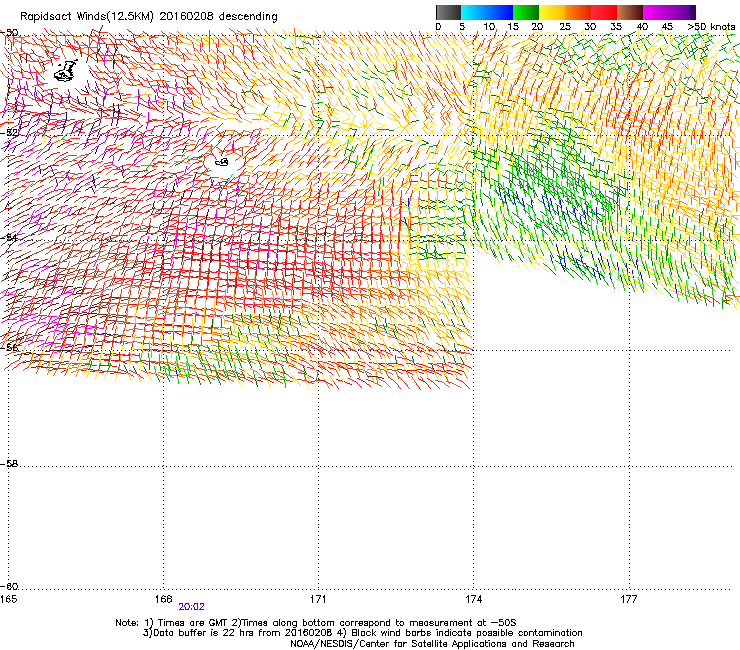Click the '-52' latitude axis label
This screenshot has height=650, width=740.
point(9,133)
